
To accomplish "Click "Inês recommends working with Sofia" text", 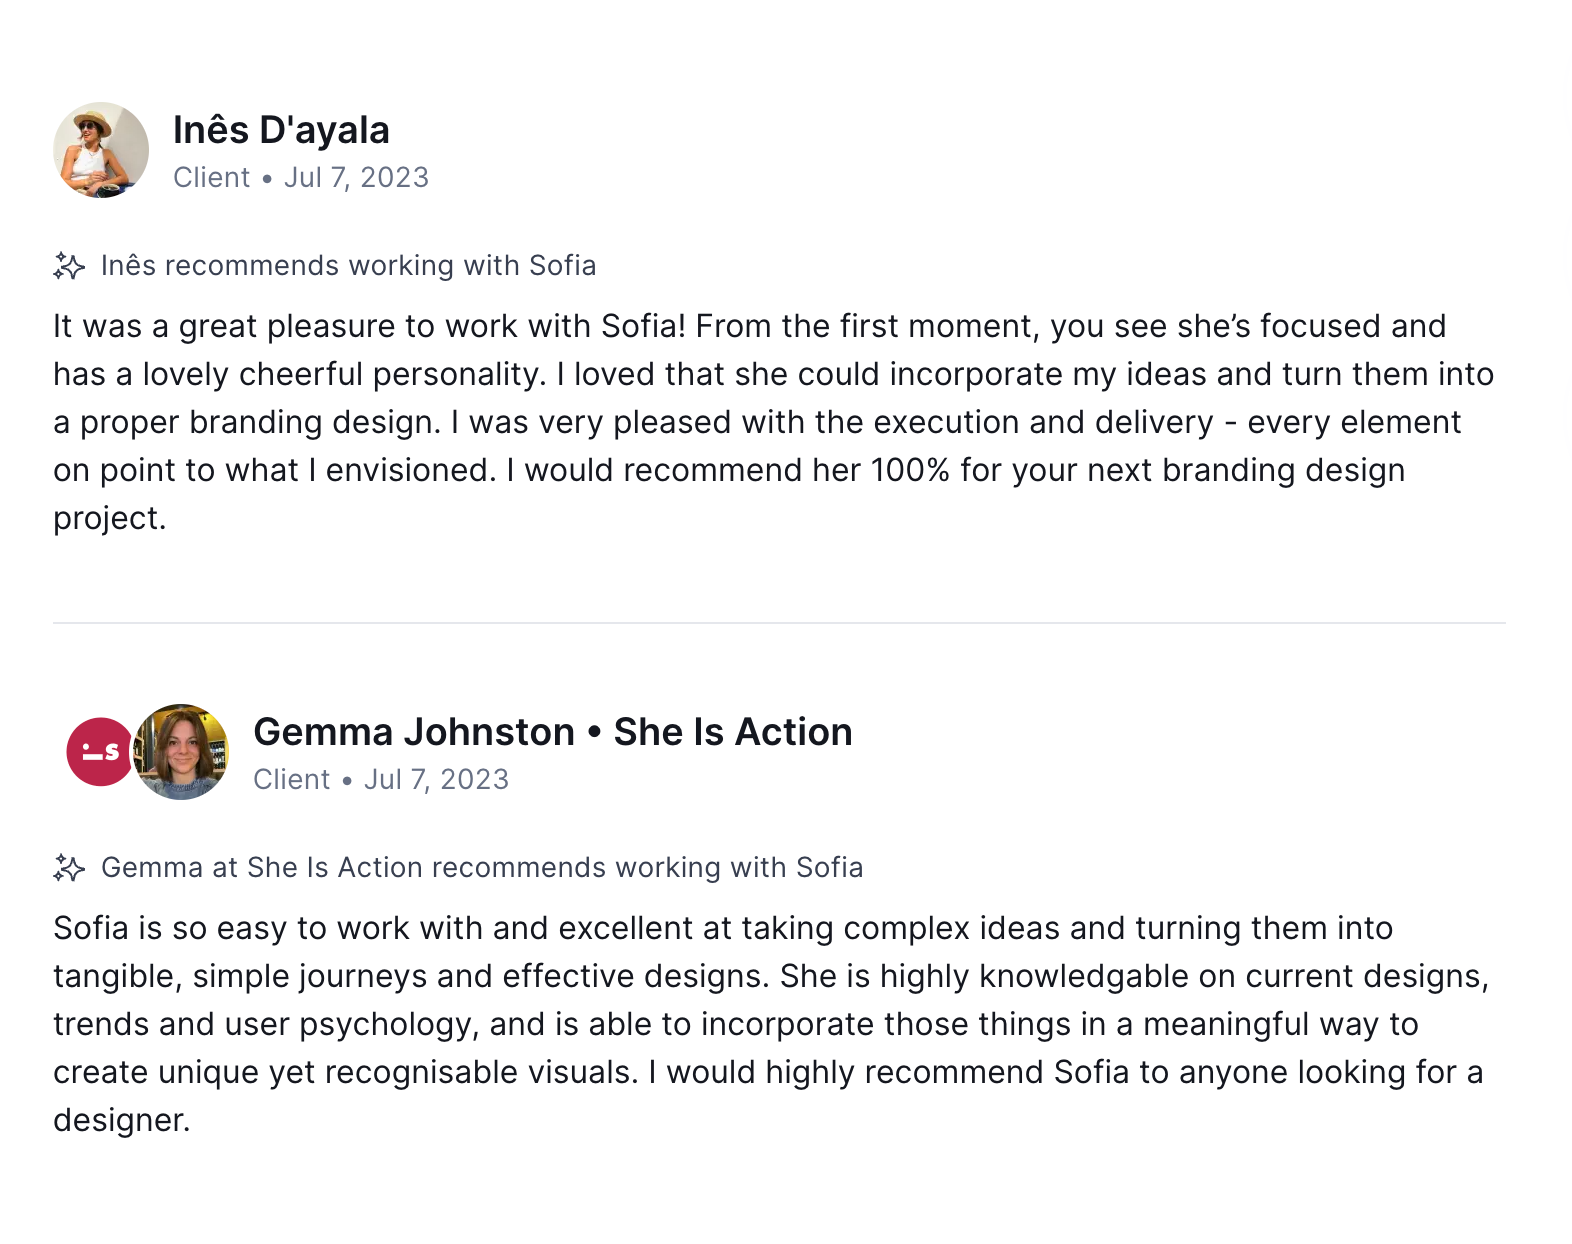I will click(348, 266).
